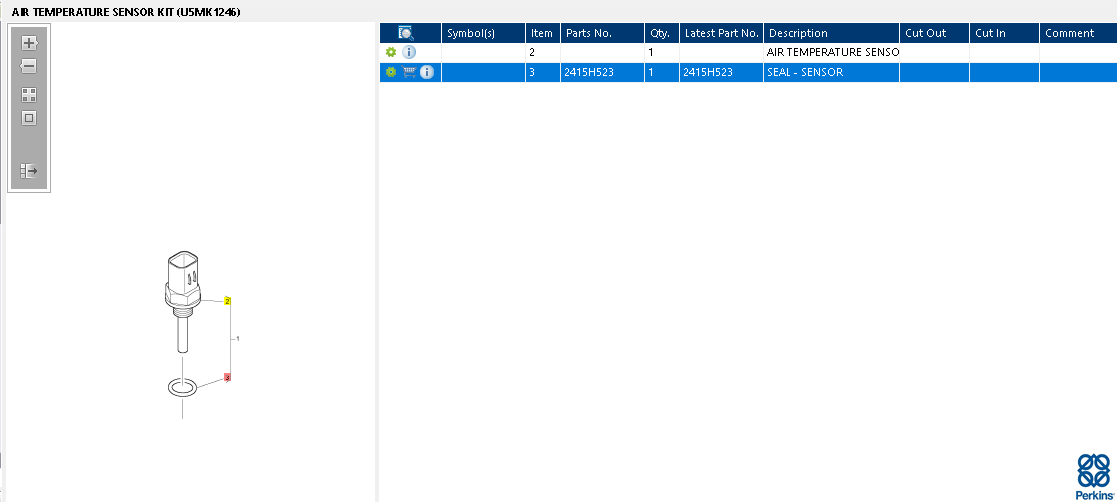Select the AIR TEMPERATURE SENSO description cell
The height and width of the screenshot is (502, 1117).
tap(831, 53)
